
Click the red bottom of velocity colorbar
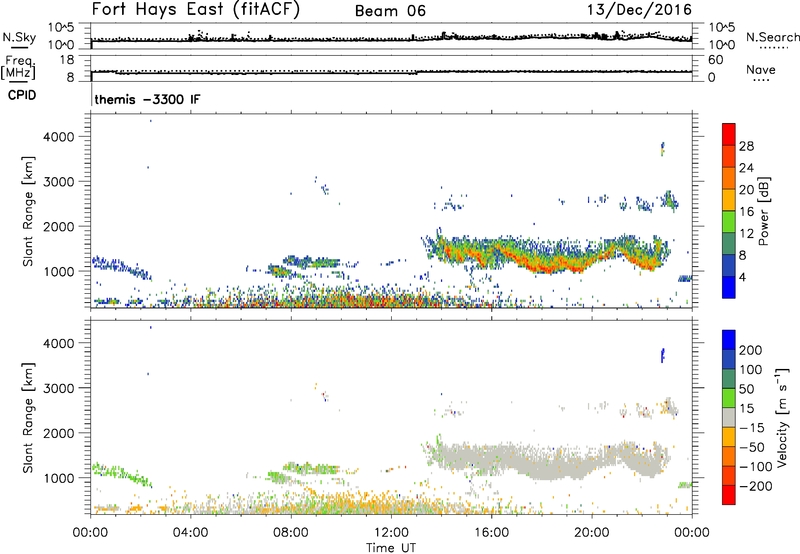[729, 495]
